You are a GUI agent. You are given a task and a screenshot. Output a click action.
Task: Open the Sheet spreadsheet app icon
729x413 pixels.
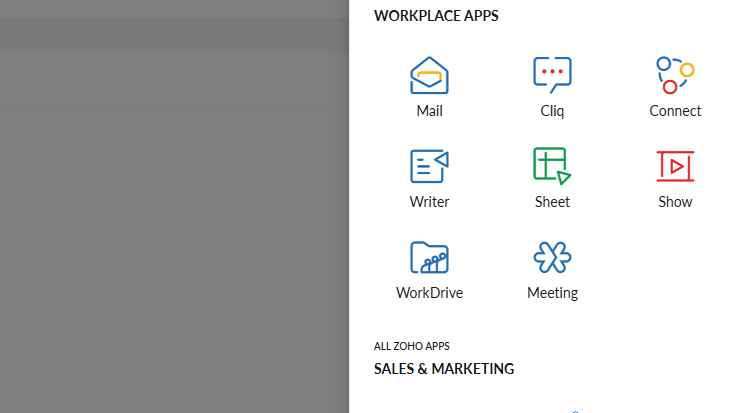552,166
